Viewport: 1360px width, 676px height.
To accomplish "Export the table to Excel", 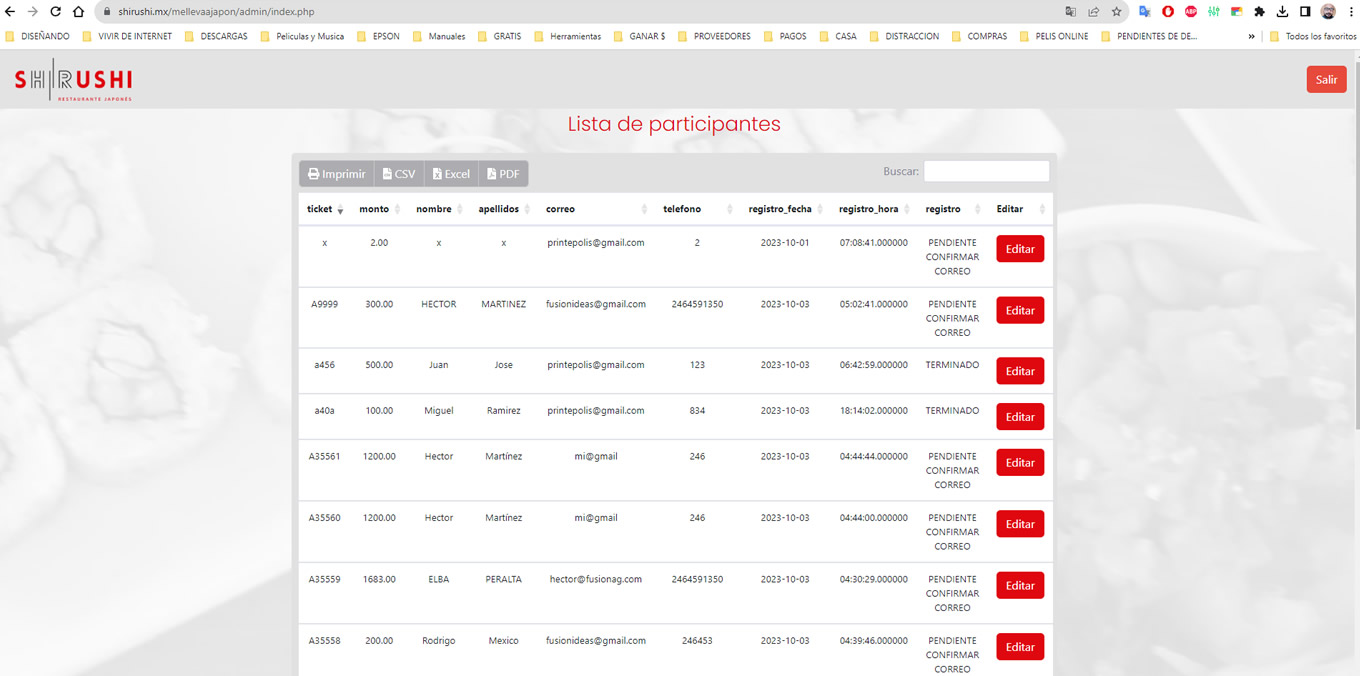I will (x=451, y=174).
